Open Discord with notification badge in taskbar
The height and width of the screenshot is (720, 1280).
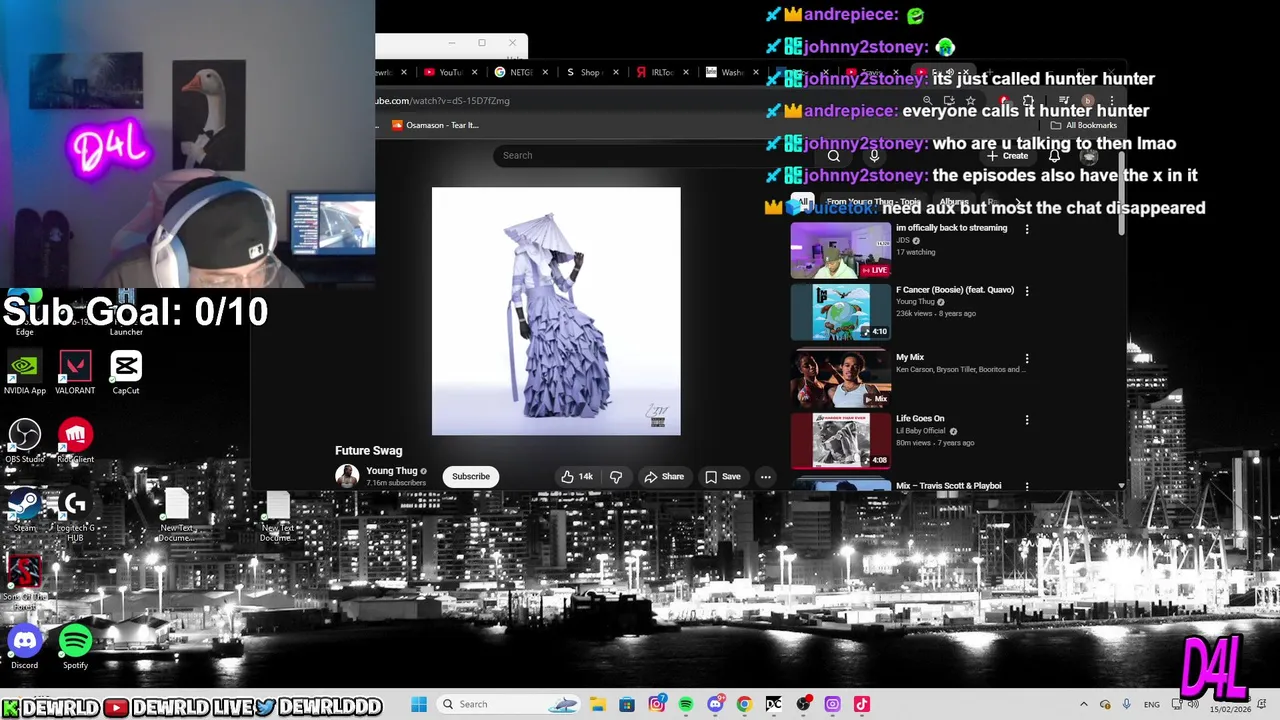pos(715,704)
